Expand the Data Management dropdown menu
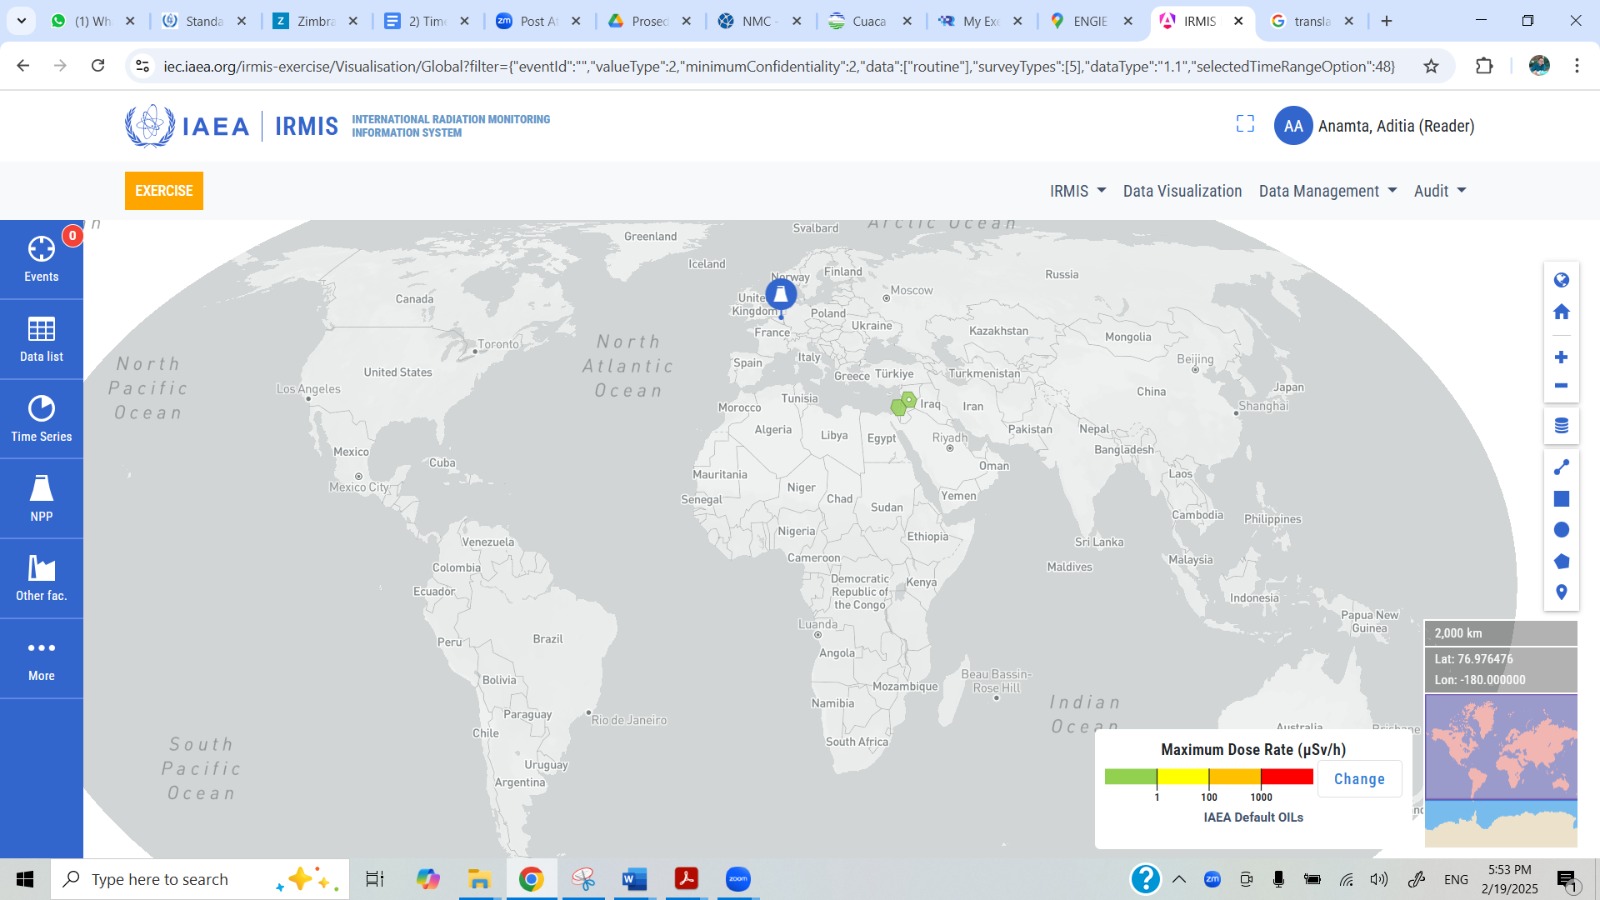 [x=1328, y=191]
